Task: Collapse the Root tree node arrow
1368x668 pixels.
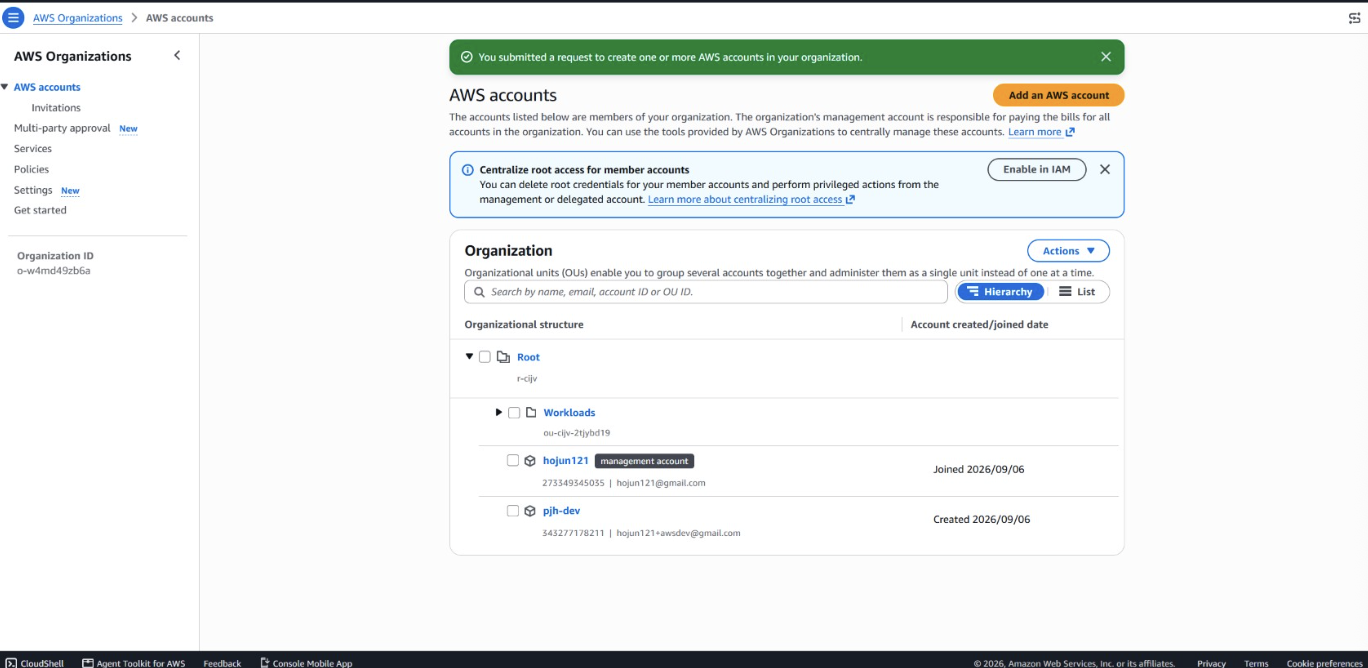Action: [469, 356]
